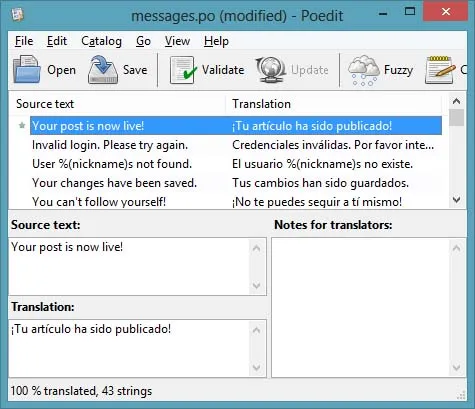Open the Go menu
This screenshot has width=475, height=409.
[143, 41]
